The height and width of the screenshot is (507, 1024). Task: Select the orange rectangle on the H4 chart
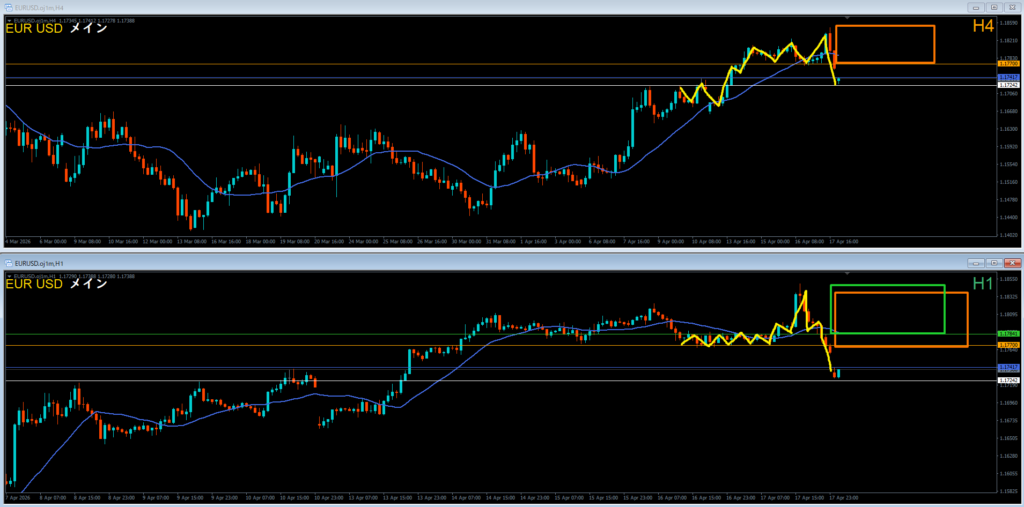(884, 26)
